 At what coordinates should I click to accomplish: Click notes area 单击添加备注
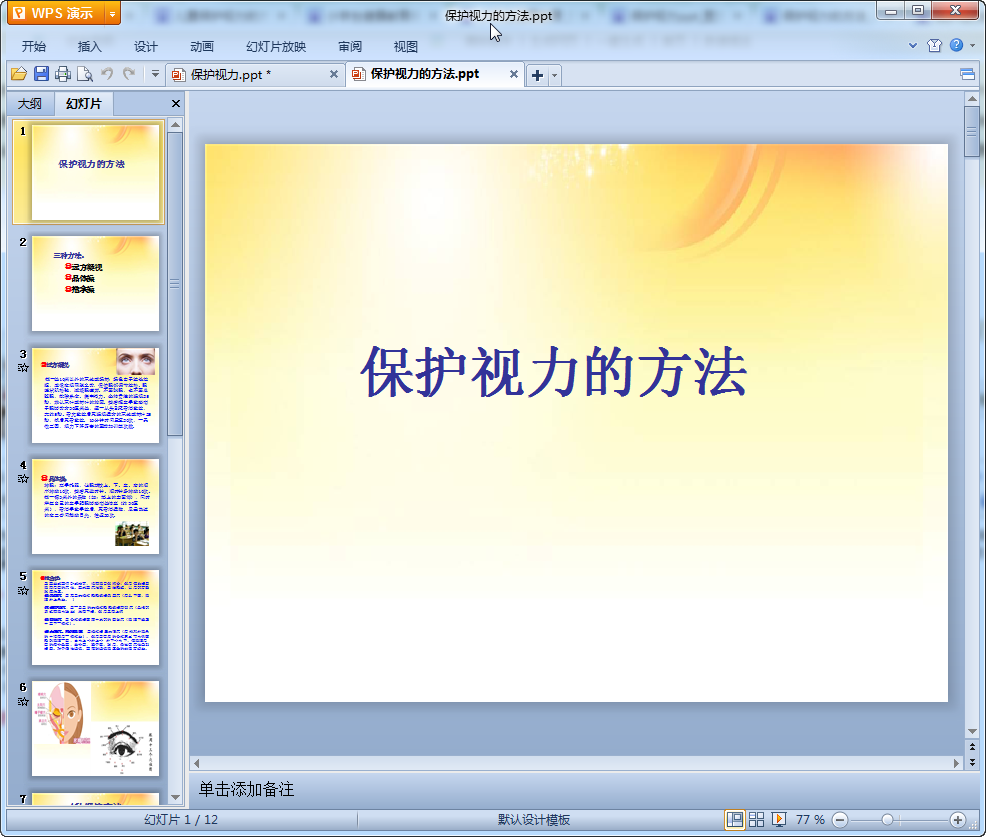pos(246,789)
